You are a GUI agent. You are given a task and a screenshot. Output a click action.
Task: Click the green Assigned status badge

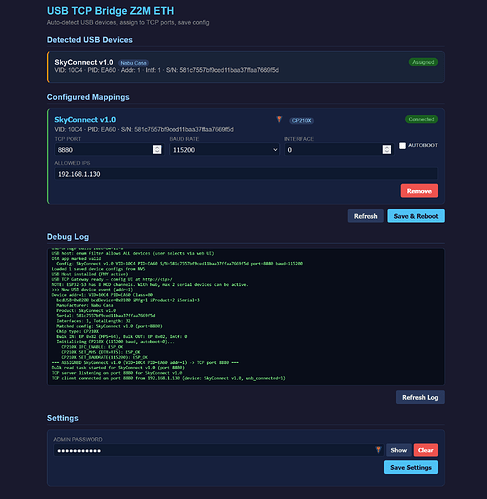coord(423,62)
